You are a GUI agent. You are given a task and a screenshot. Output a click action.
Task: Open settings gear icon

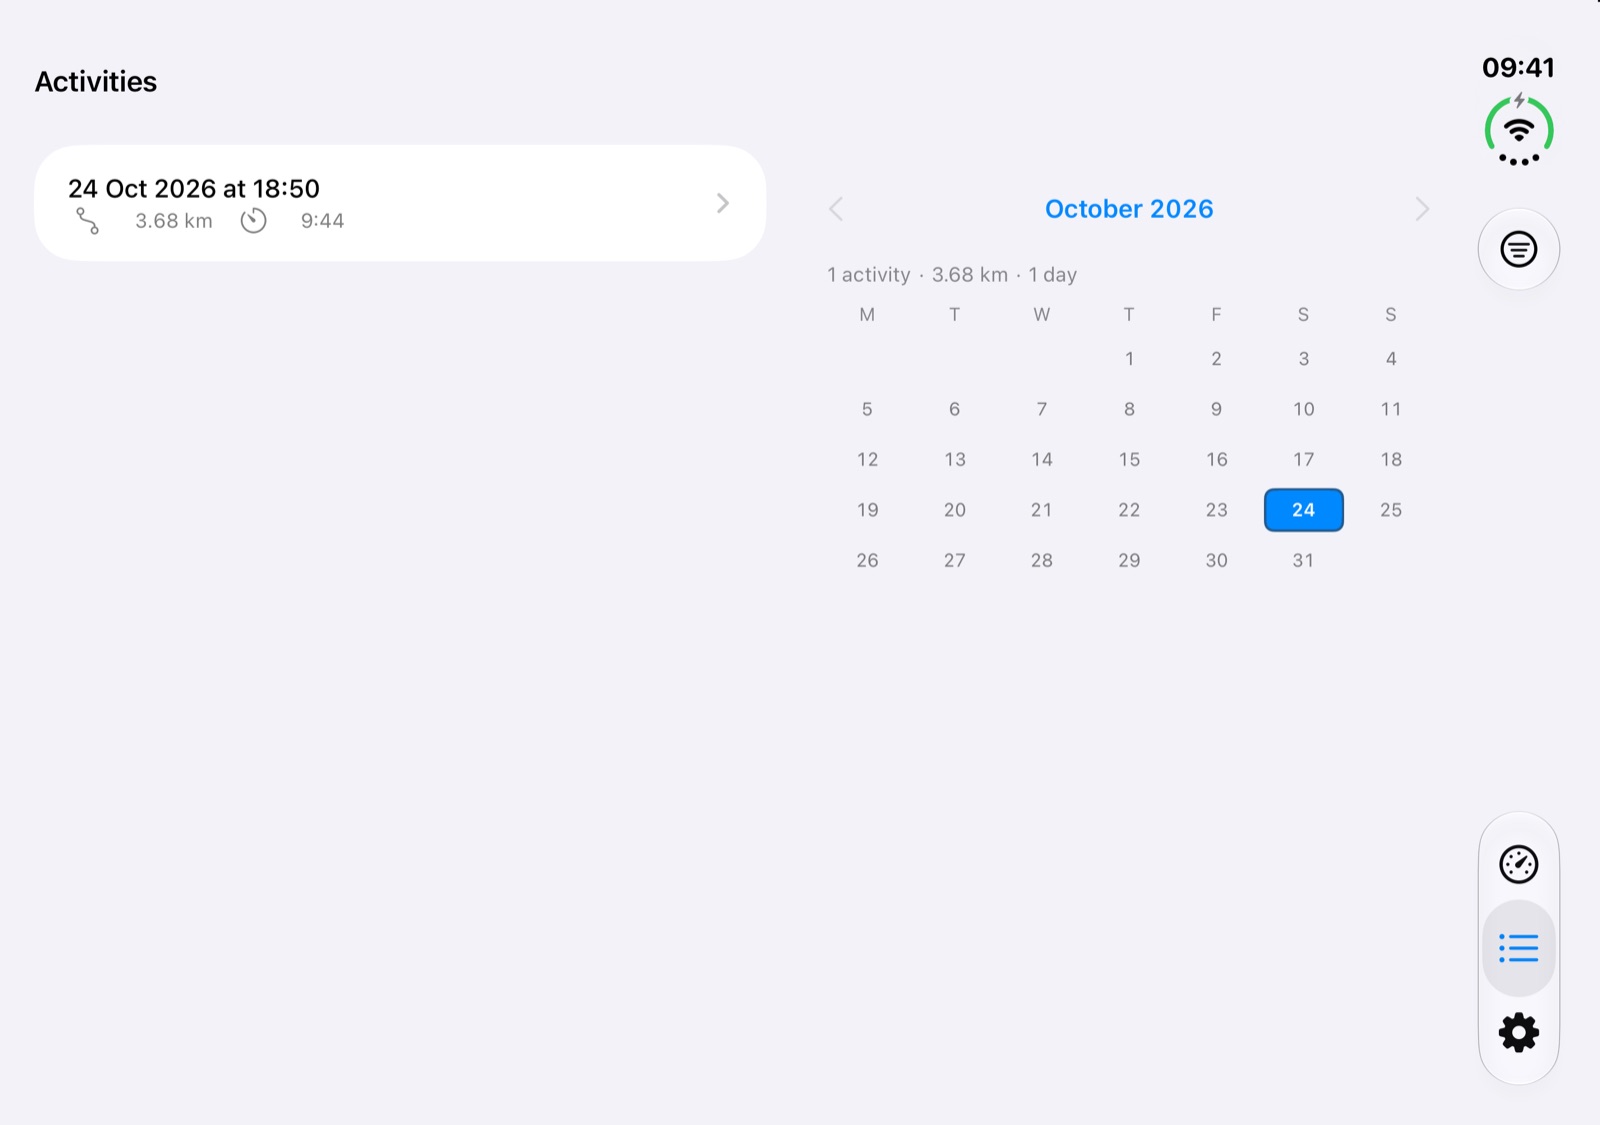coord(1518,1032)
